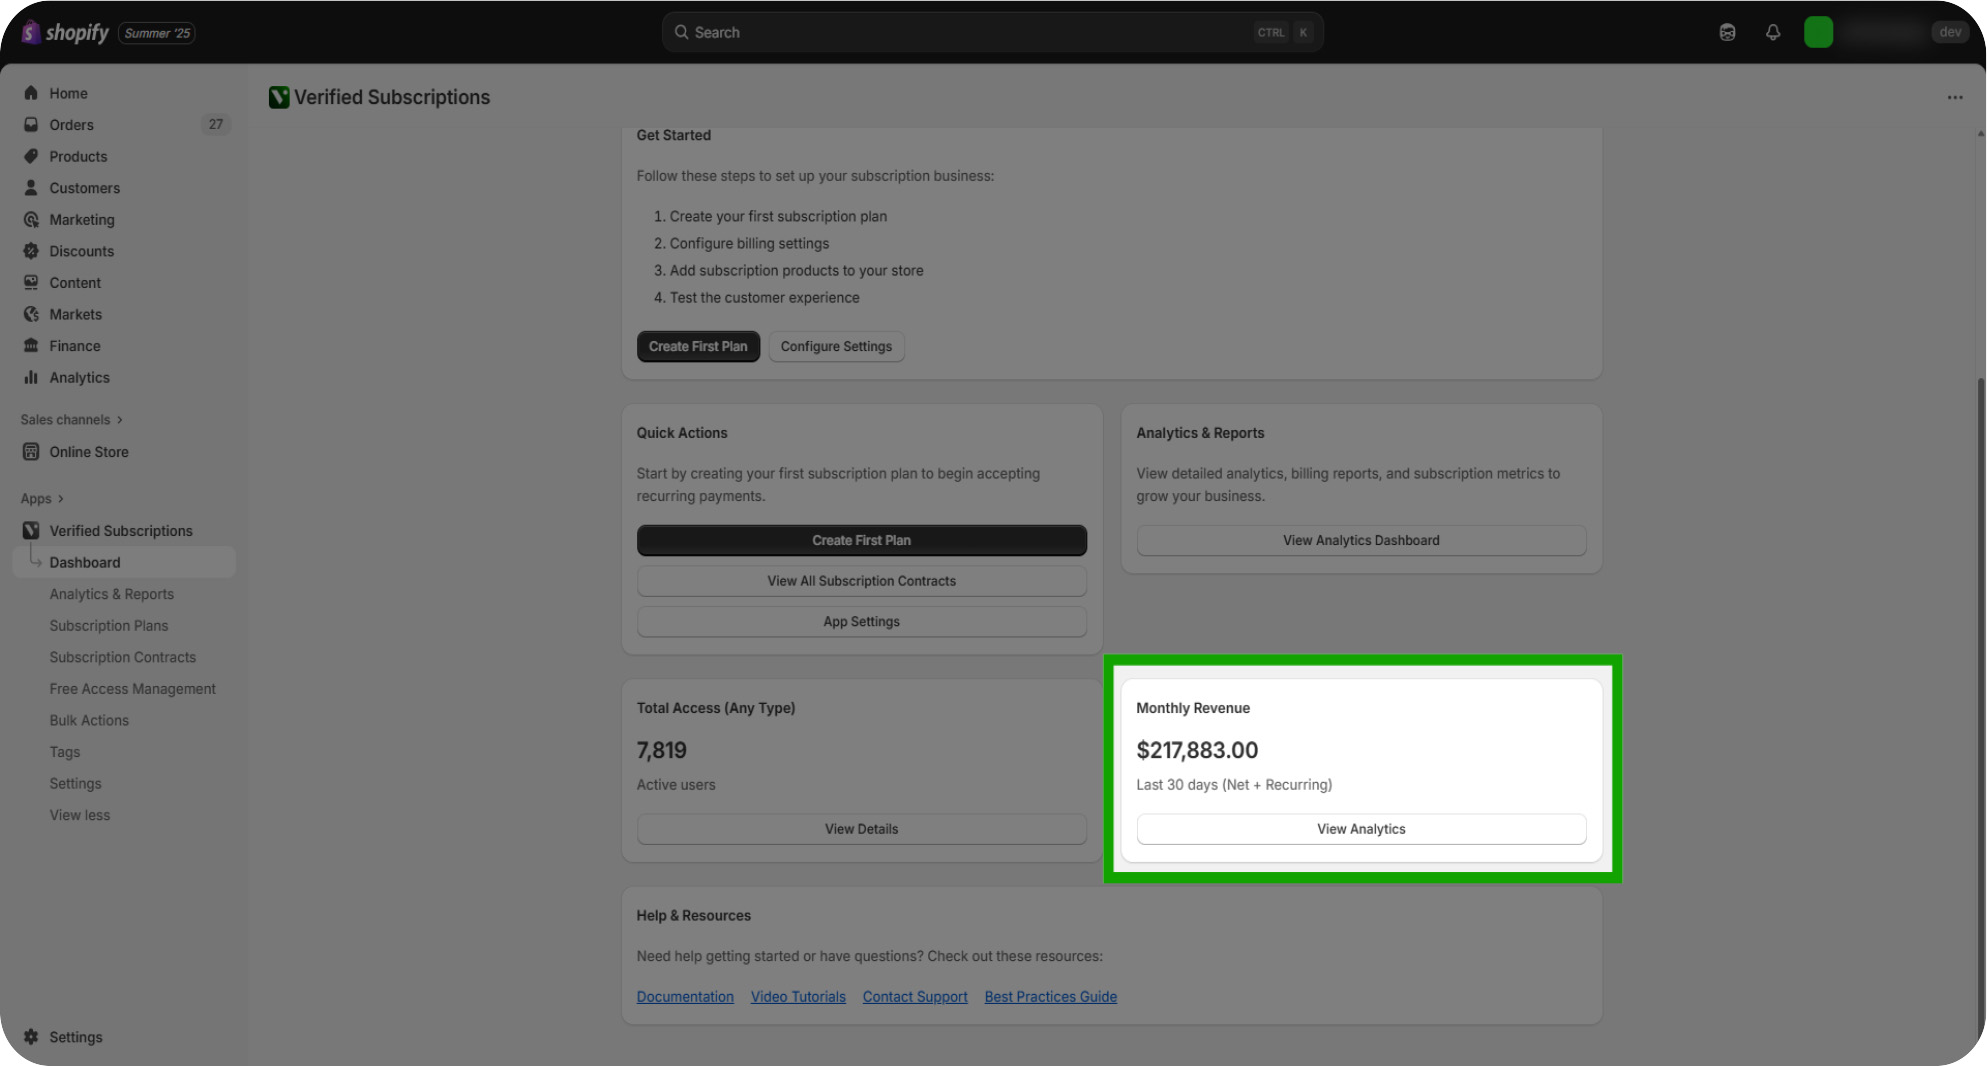Open the Video Tutorials link

tap(798, 997)
